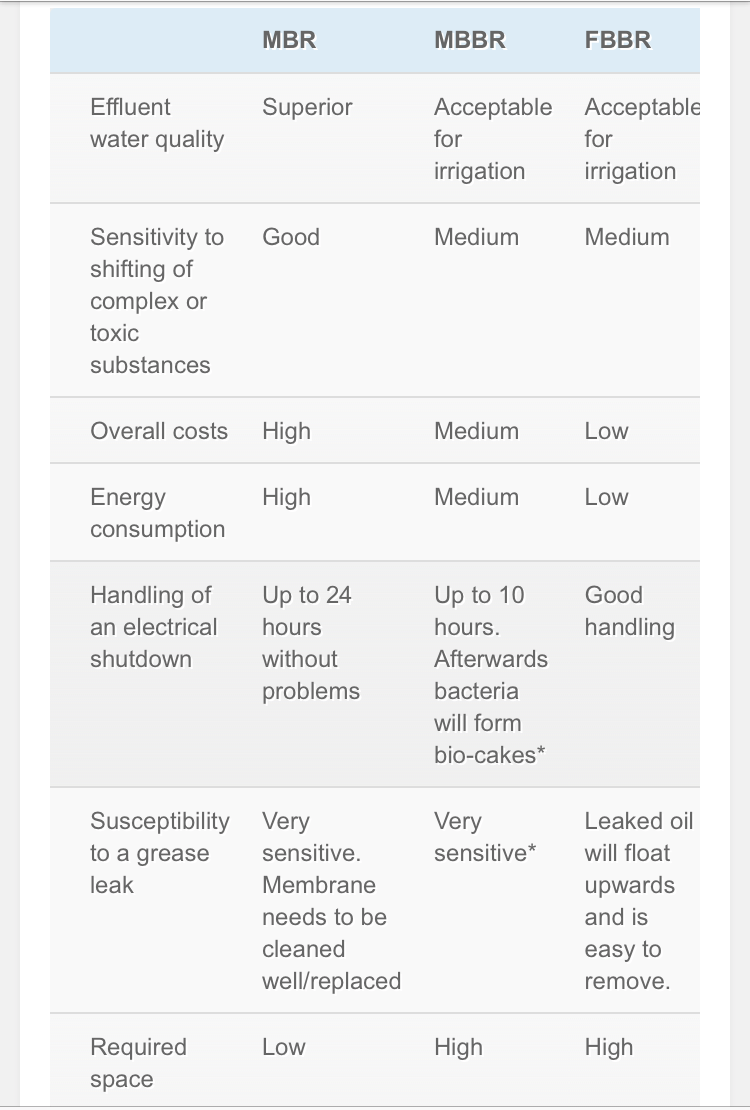750x1110 pixels.
Task: Click 'Handling of an electrical shutdown' label
Action: tap(154, 627)
